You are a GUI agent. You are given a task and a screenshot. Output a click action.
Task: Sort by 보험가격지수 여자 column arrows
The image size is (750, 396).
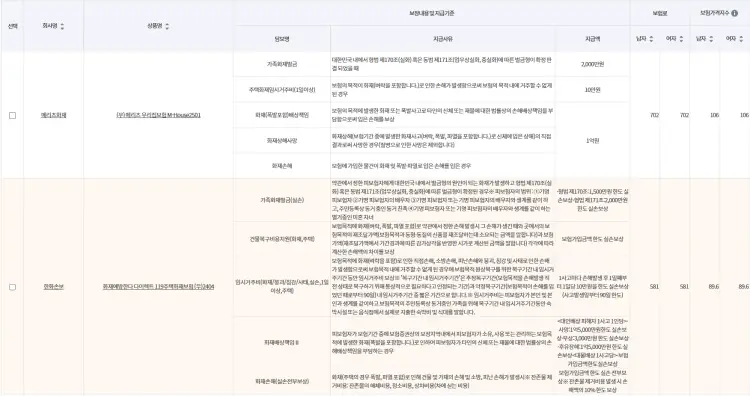tap(741, 39)
